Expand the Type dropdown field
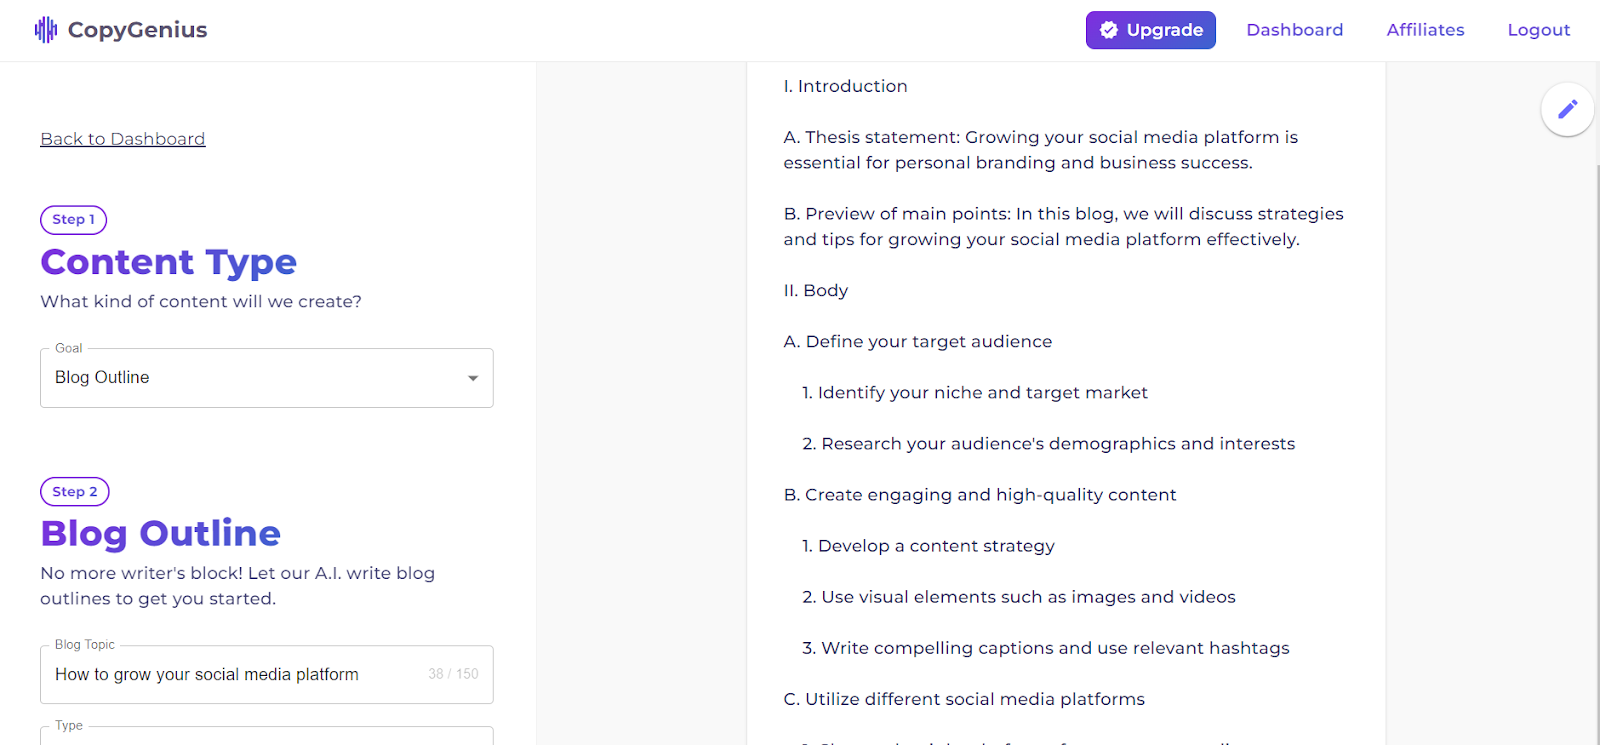Screen dimensions: 1600x745 click(266, 737)
